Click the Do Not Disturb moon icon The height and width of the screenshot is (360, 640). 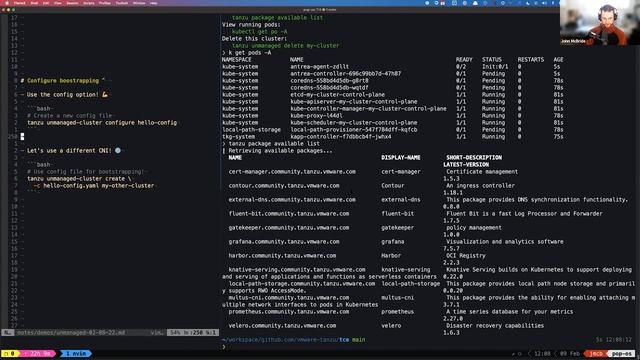(528, 3)
